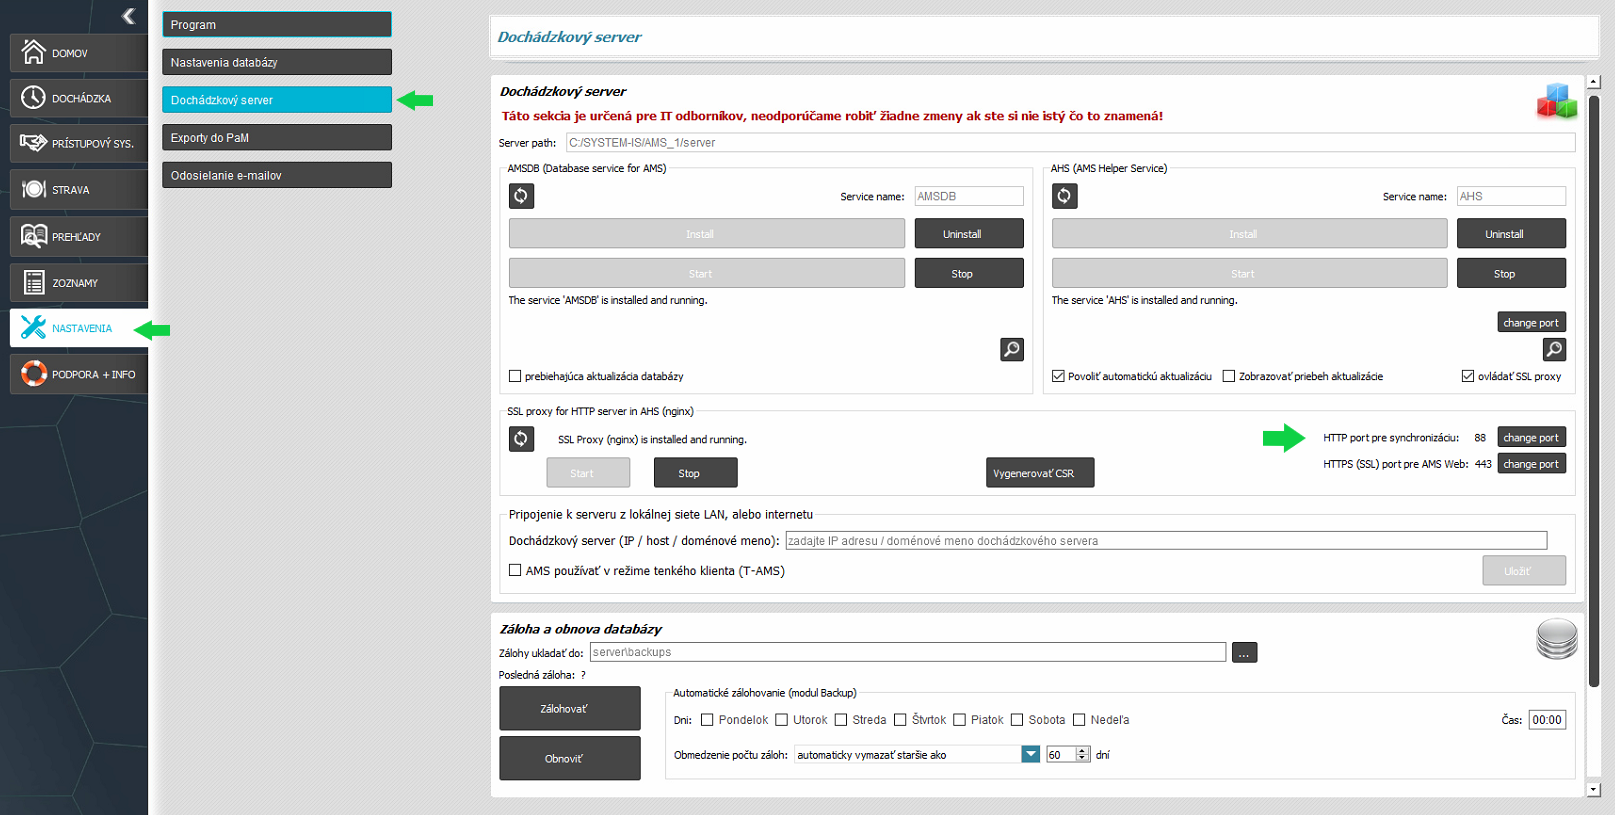The height and width of the screenshot is (815, 1615).
Task: Uninstall the AMSDB service
Action: [969, 234]
